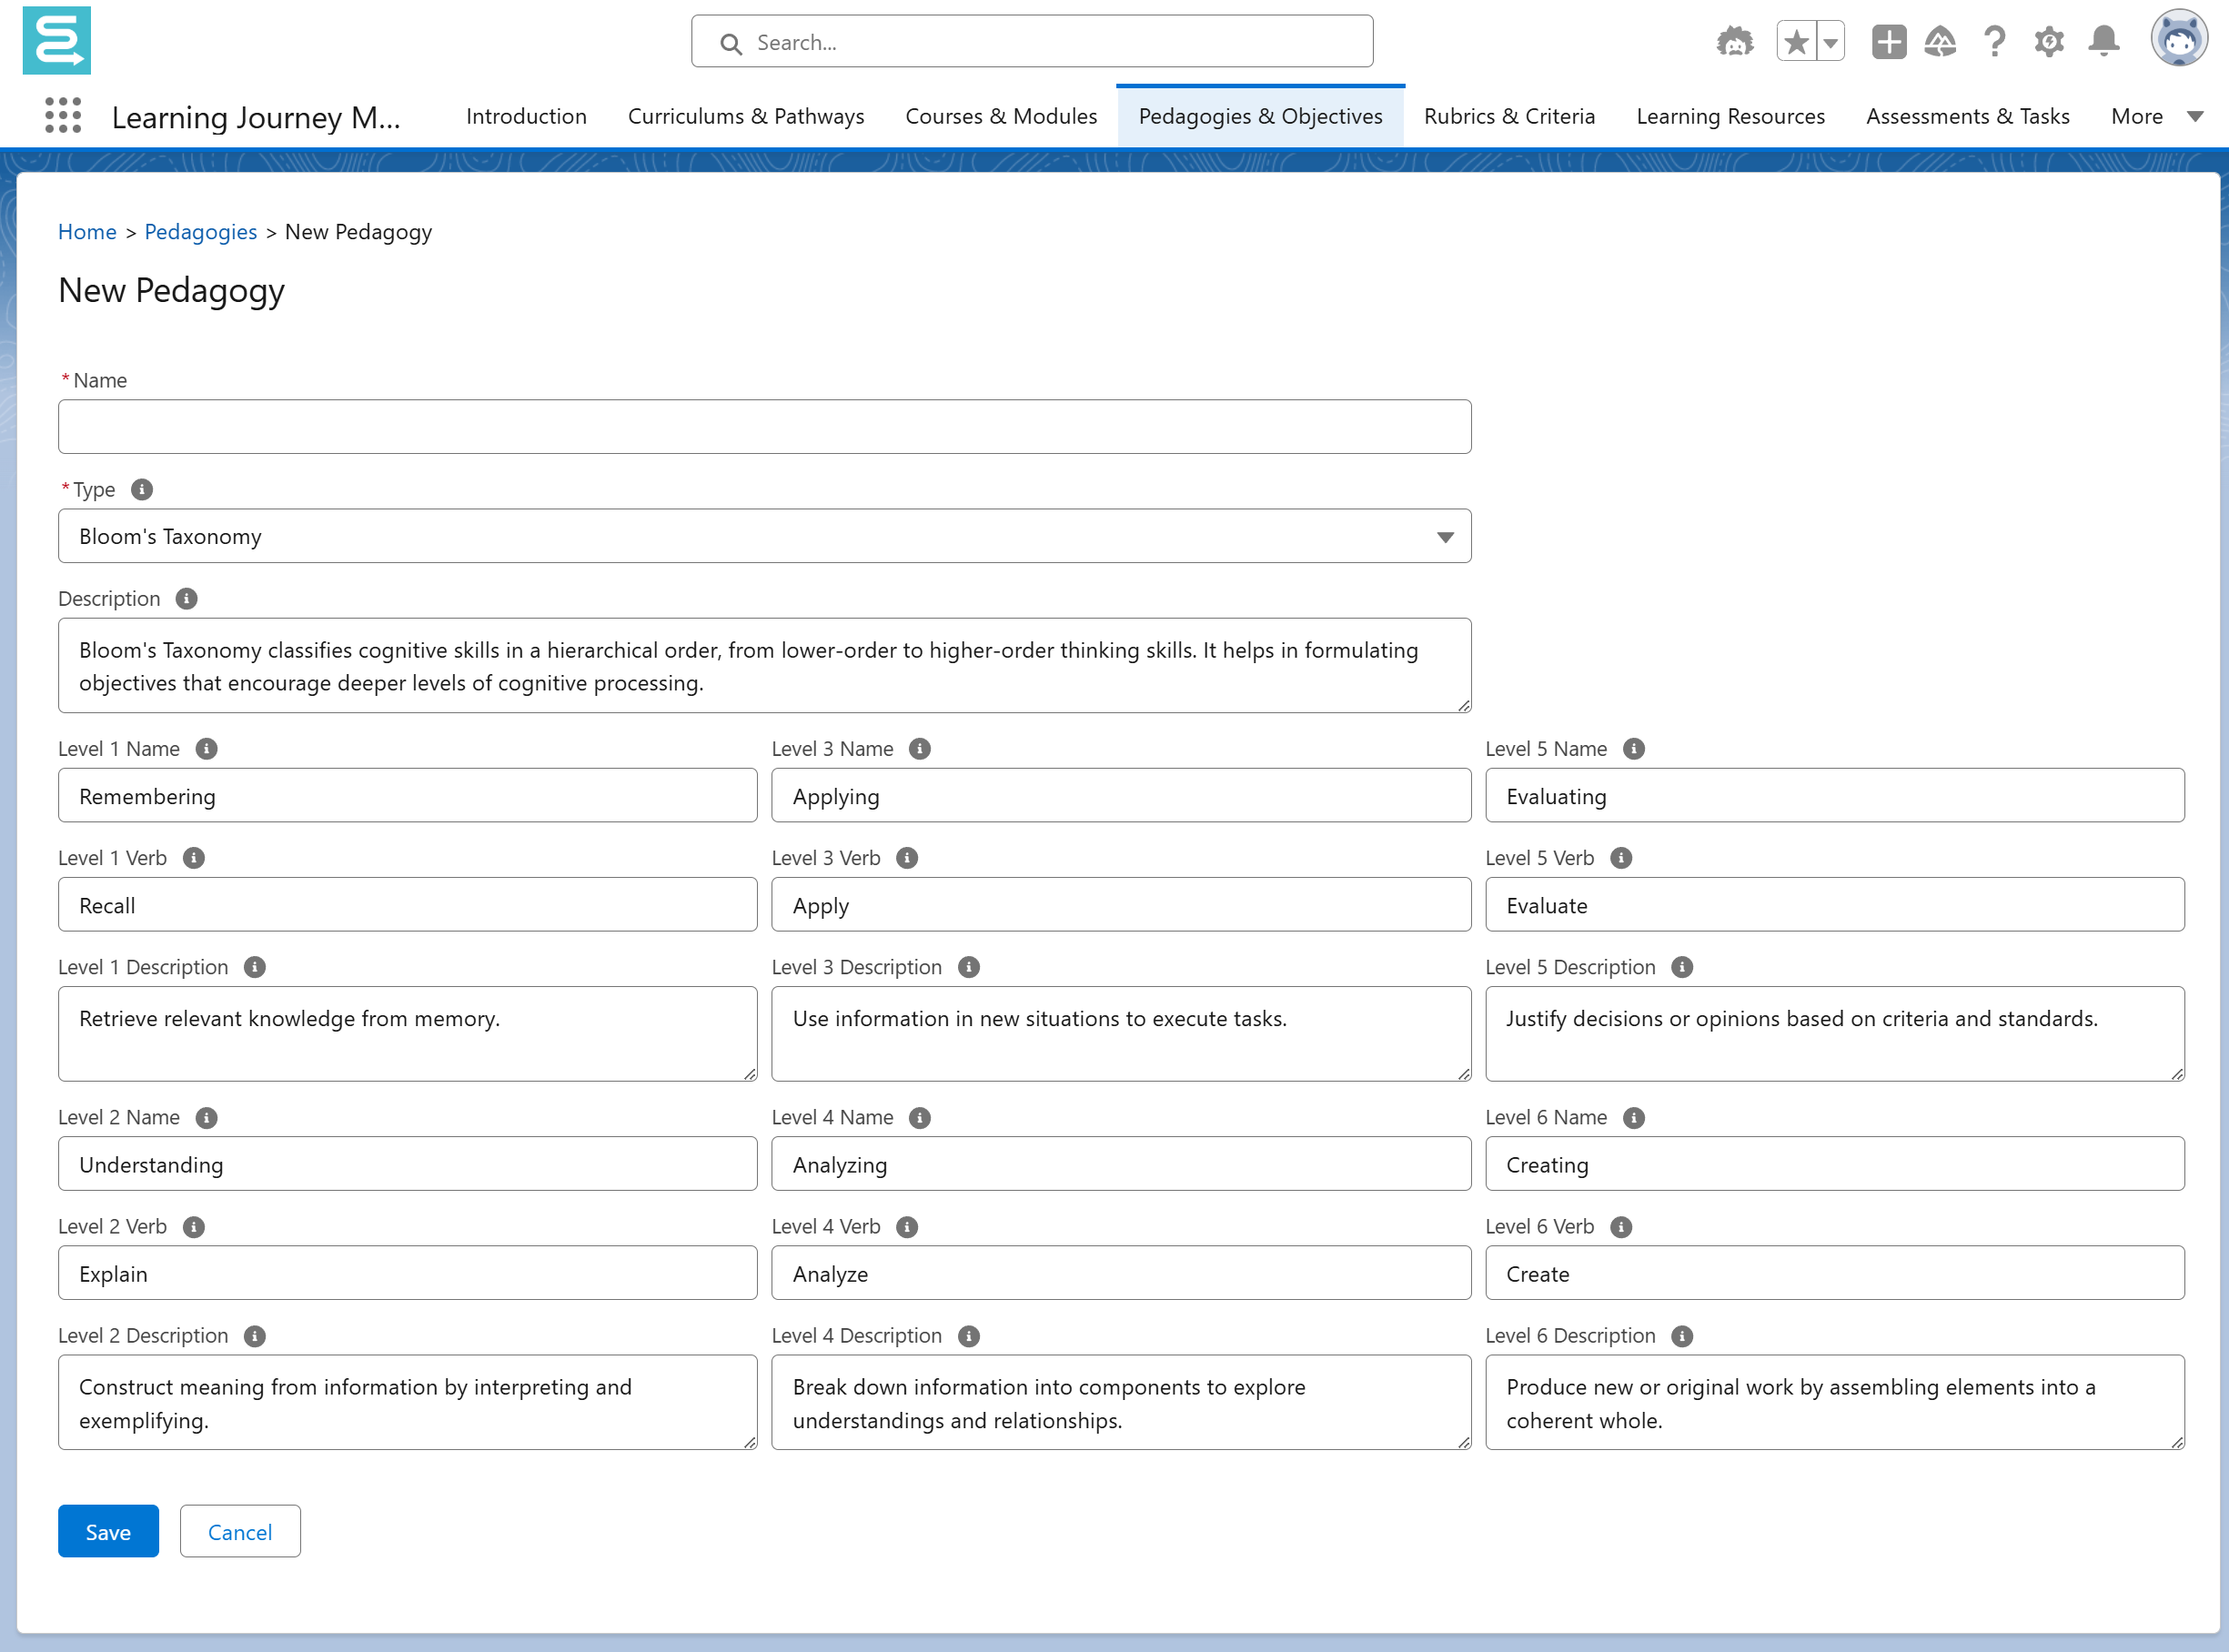This screenshot has width=2229, height=1652.
Task: Click the Save button
Action: 108,1531
